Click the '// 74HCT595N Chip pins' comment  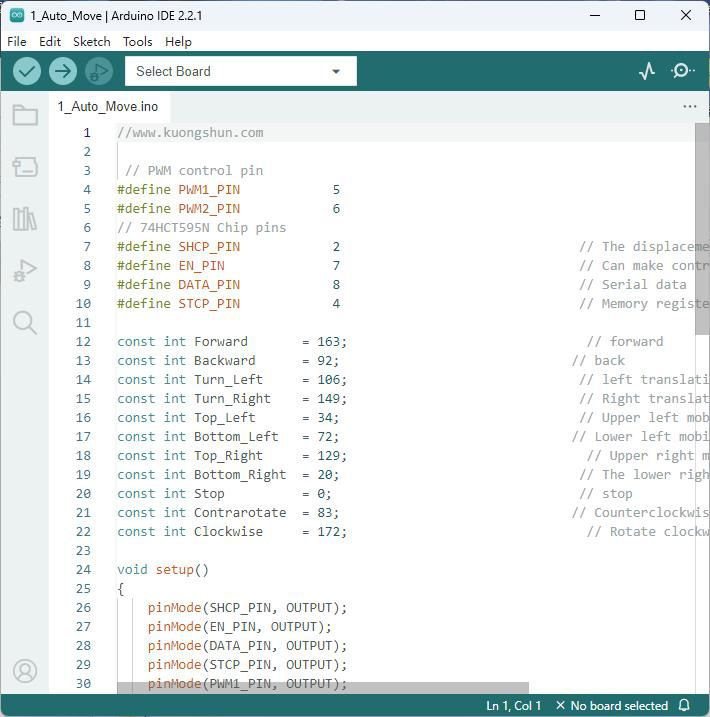tap(202, 228)
